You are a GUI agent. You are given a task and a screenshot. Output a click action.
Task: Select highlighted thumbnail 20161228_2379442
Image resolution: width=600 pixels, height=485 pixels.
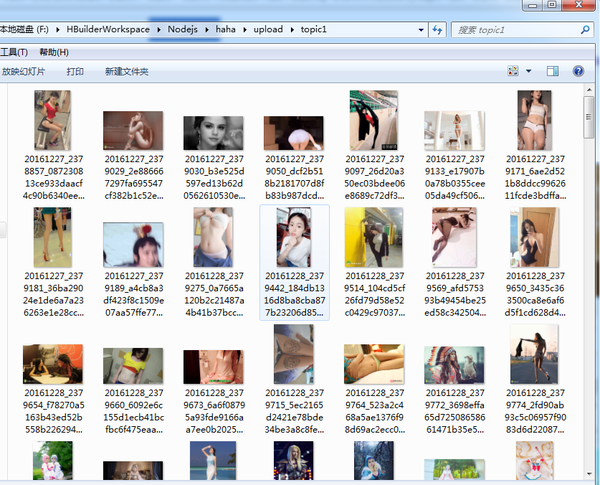[x=294, y=237]
